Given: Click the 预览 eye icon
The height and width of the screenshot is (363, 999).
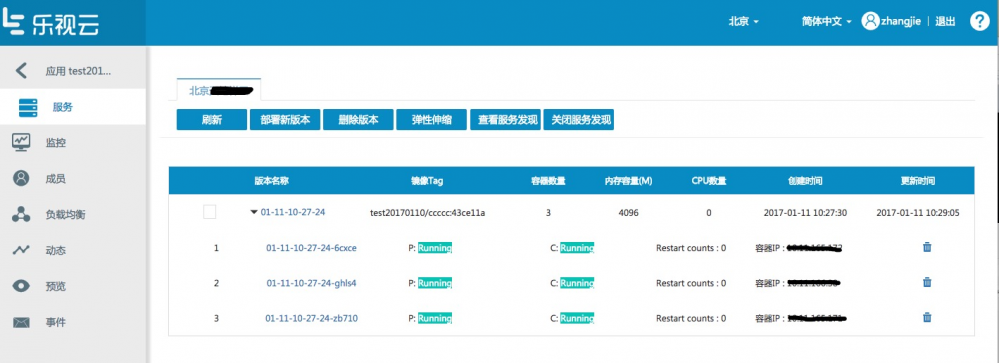Looking at the screenshot, I should point(21,286).
